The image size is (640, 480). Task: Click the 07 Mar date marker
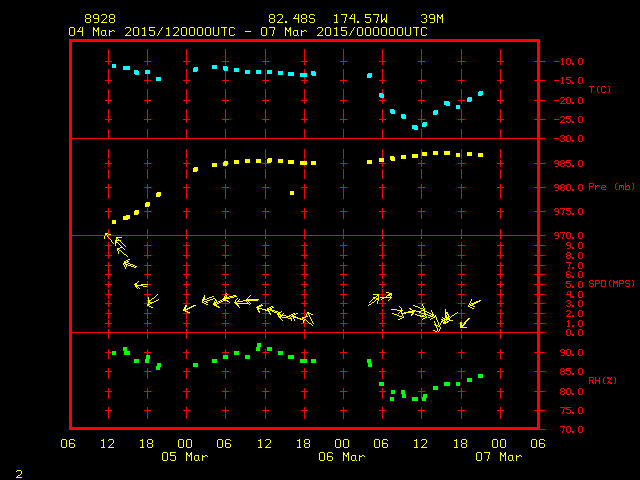pyautogui.click(x=497, y=457)
